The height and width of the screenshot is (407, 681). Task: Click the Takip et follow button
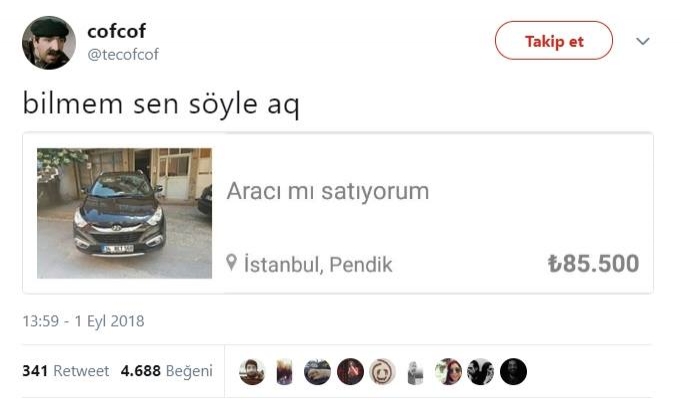coord(554,41)
